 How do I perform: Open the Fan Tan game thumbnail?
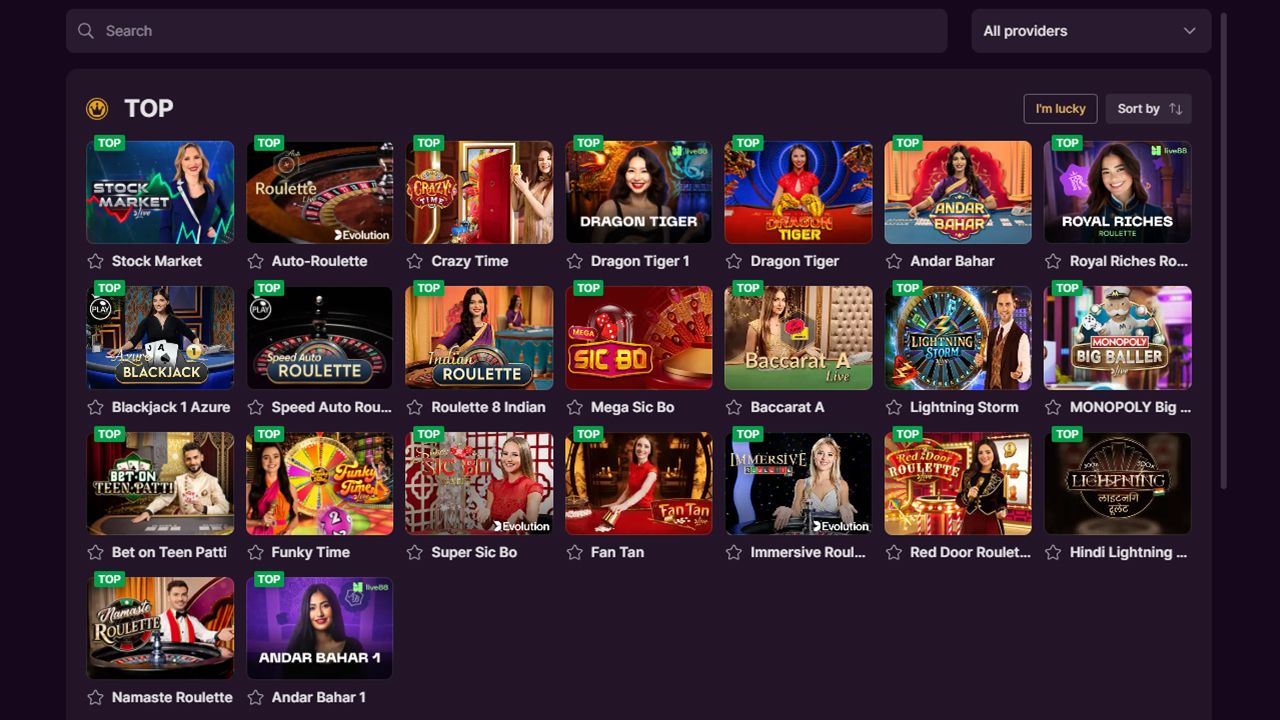(639, 483)
